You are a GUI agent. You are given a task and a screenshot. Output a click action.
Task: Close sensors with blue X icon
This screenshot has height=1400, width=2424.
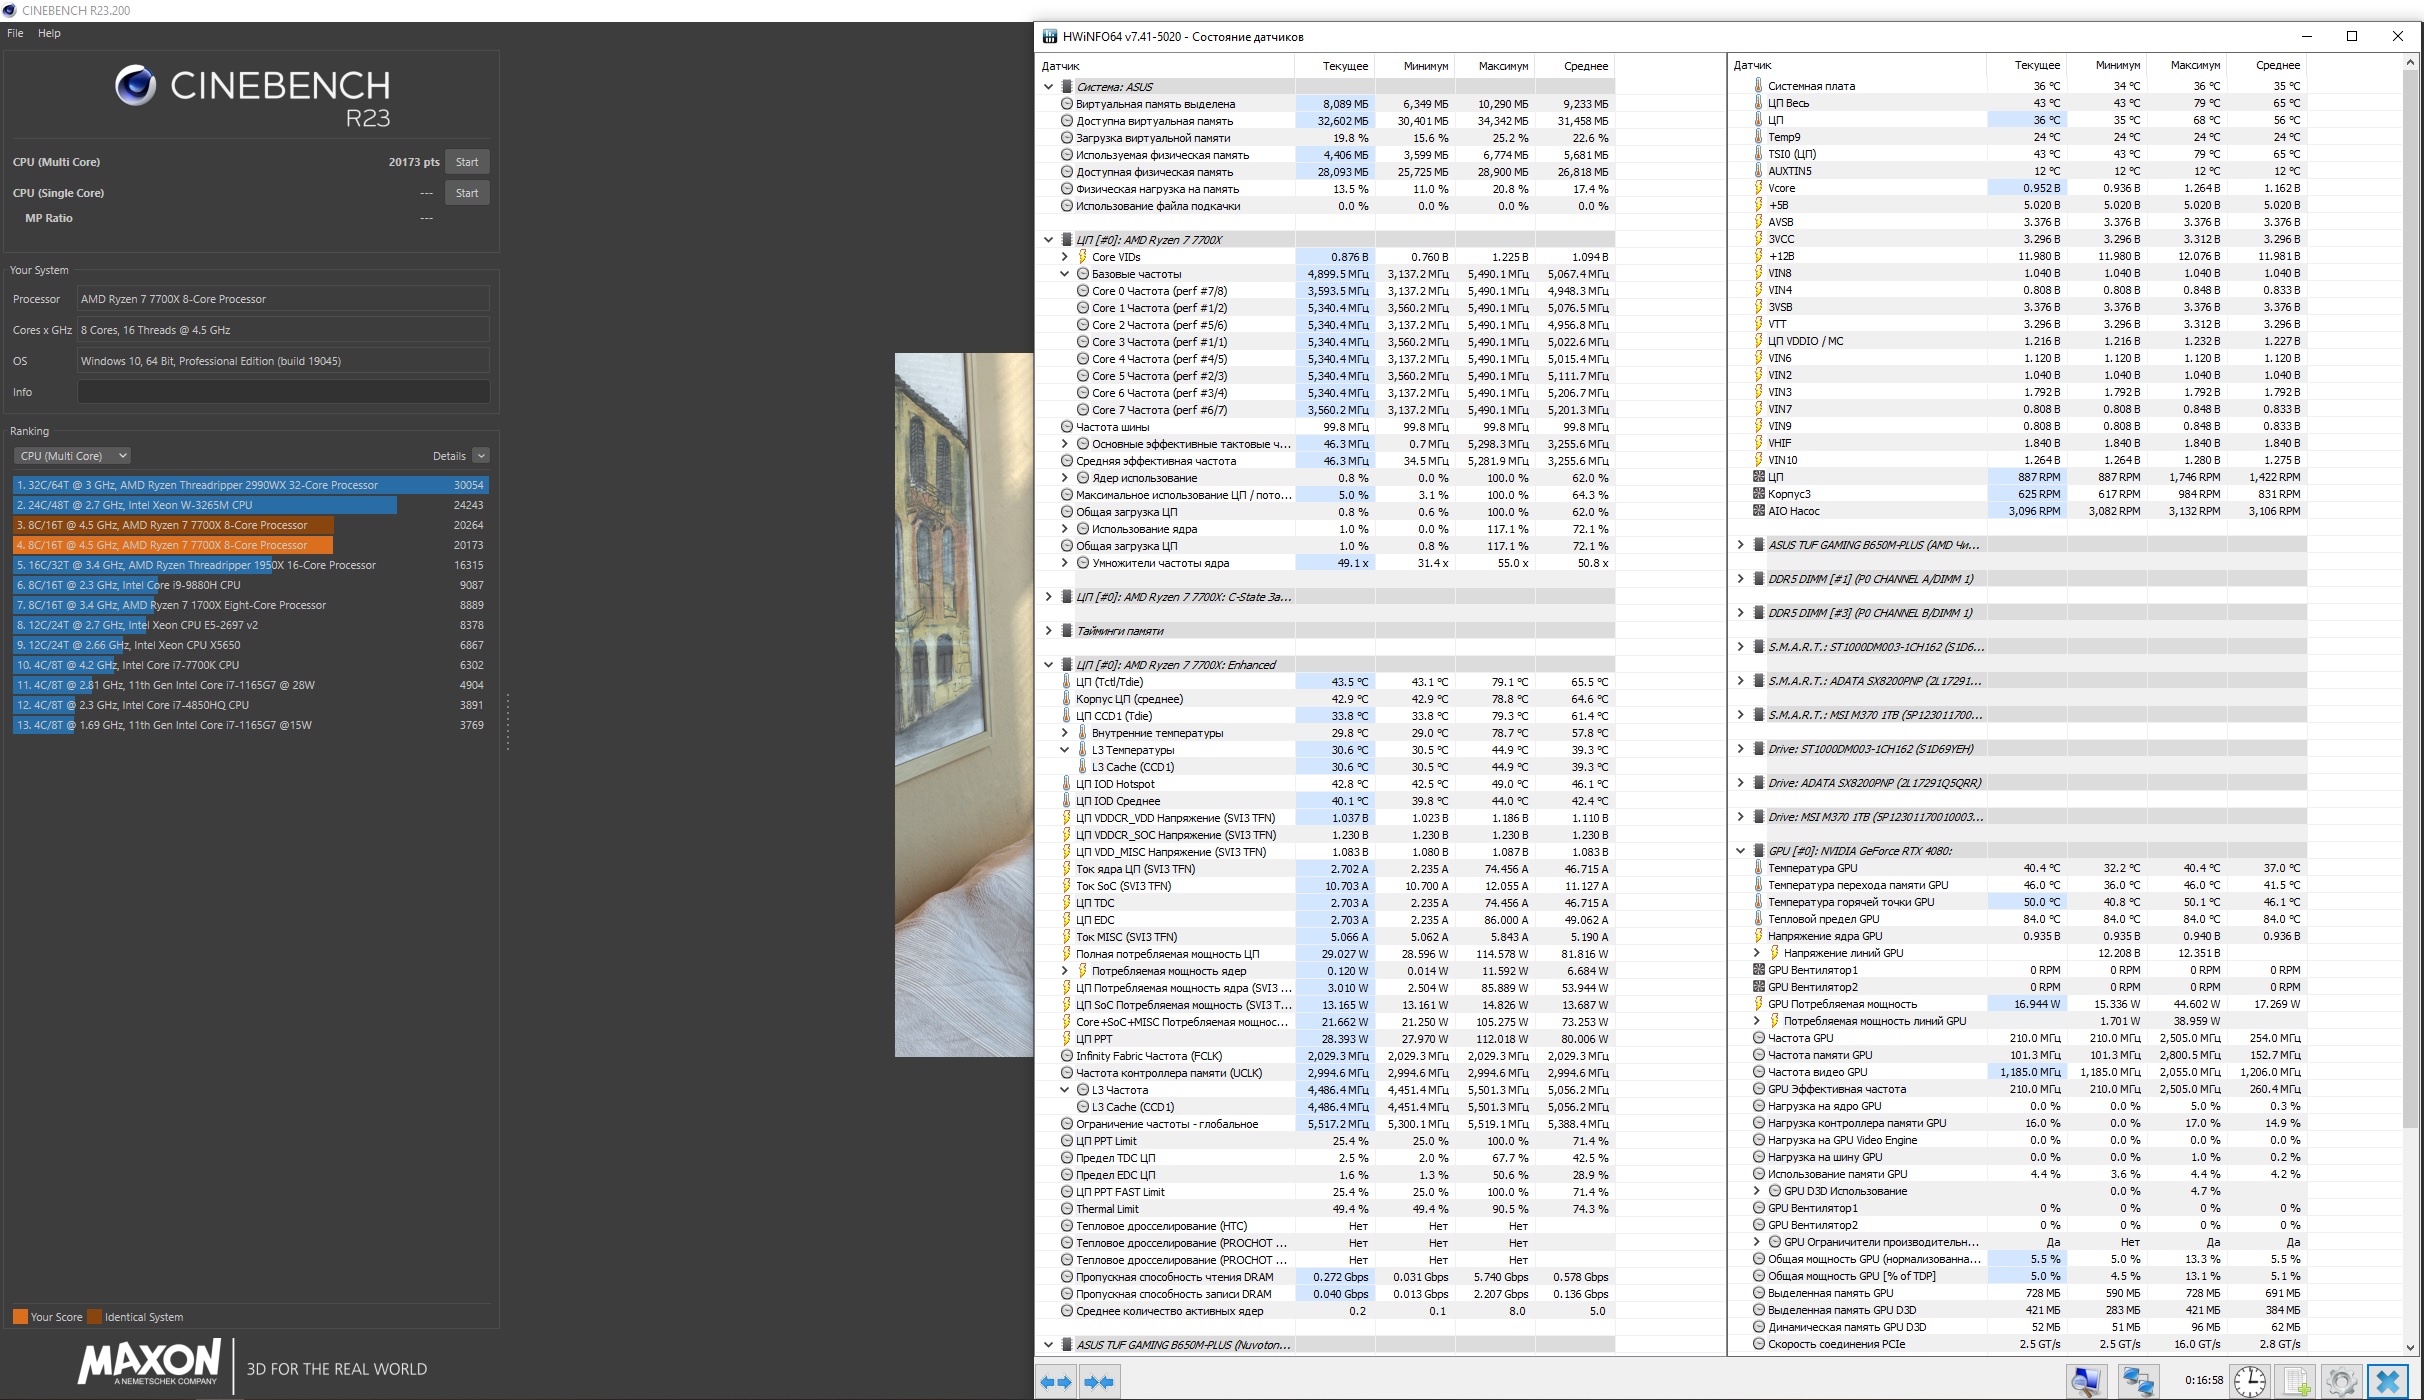coord(2388,1382)
